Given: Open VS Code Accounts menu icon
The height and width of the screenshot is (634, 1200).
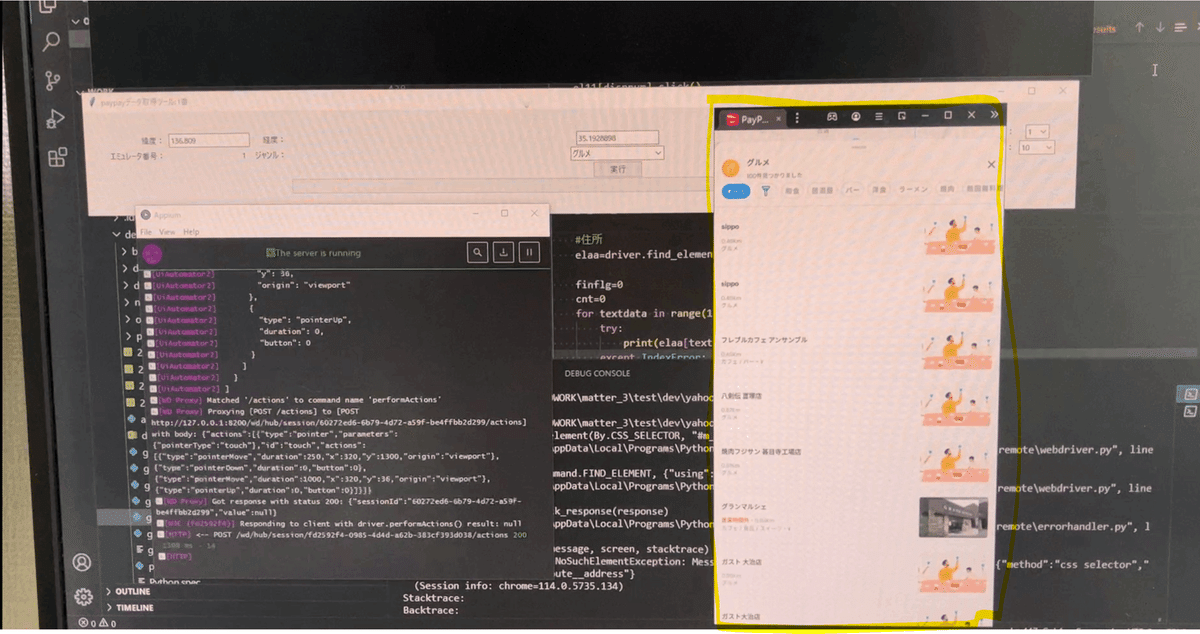Looking at the screenshot, I should click(81, 563).
